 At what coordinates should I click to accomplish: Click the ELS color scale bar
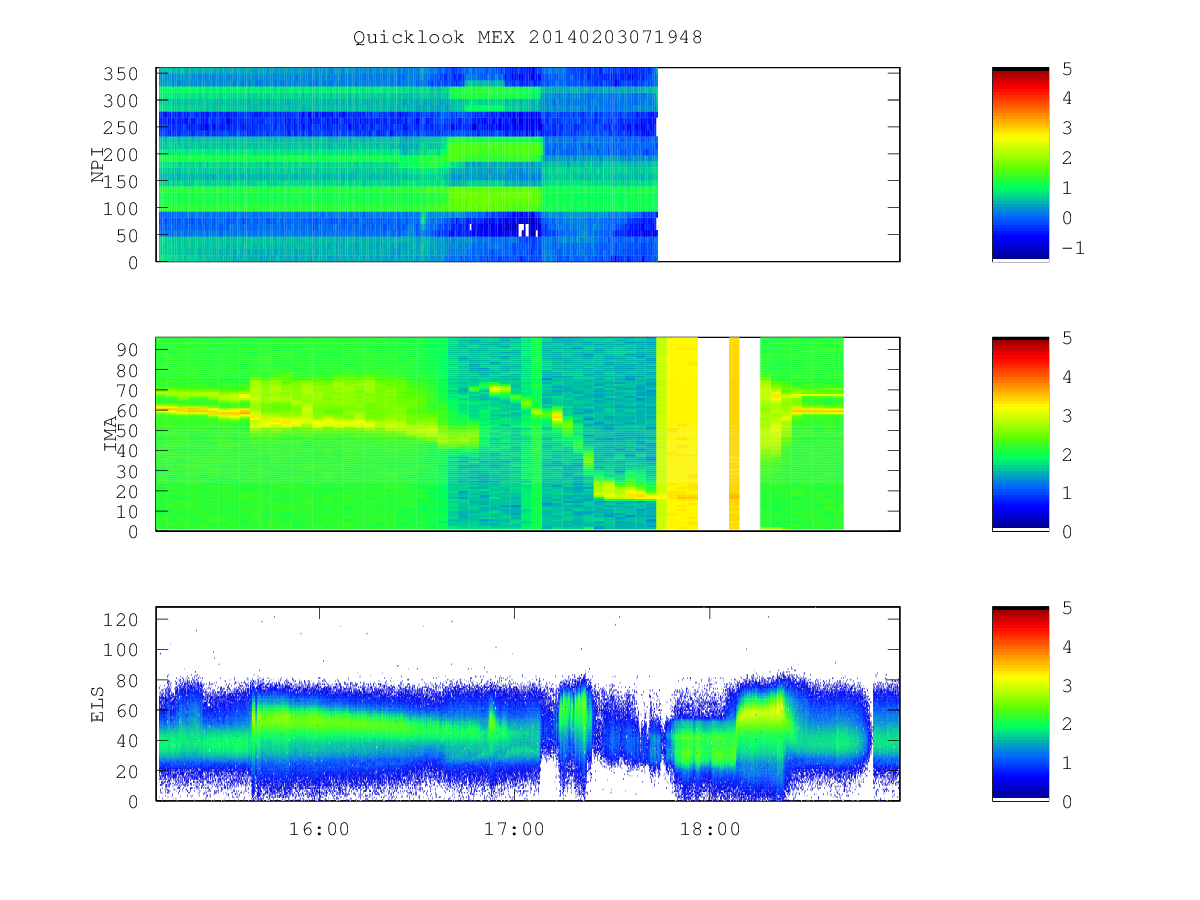1020,704
